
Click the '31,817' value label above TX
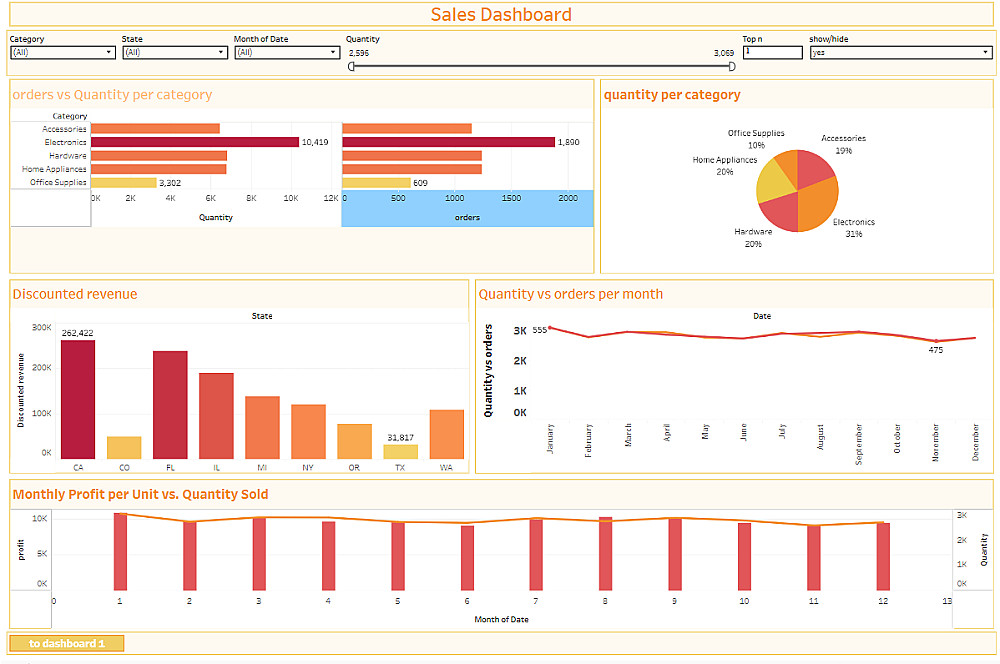pos(401,438)
